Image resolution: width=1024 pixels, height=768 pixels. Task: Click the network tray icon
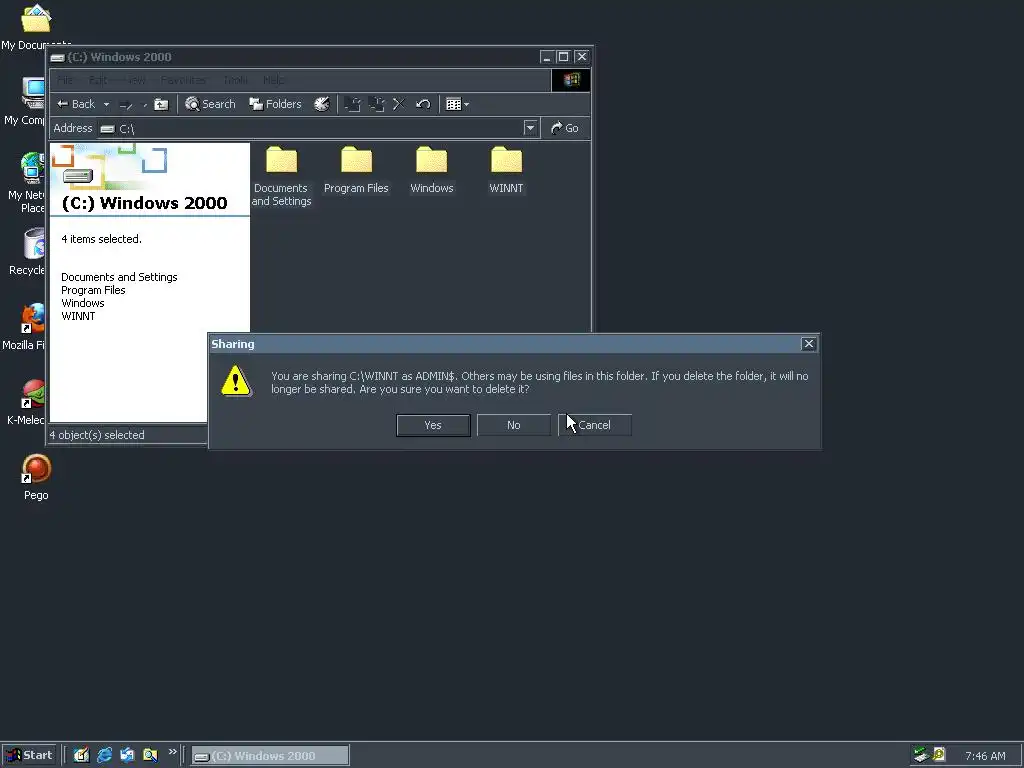921,756
